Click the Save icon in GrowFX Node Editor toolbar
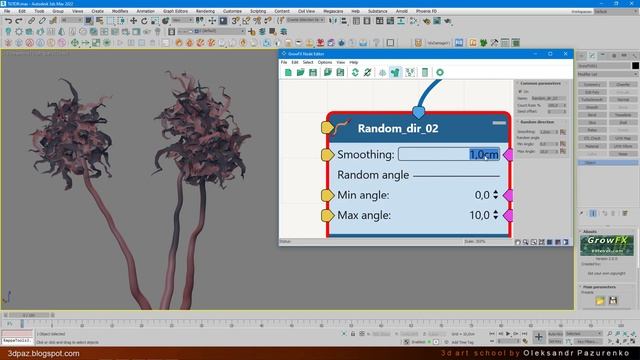The height and width of the screenshot is (360, 640). pos(313,72)
